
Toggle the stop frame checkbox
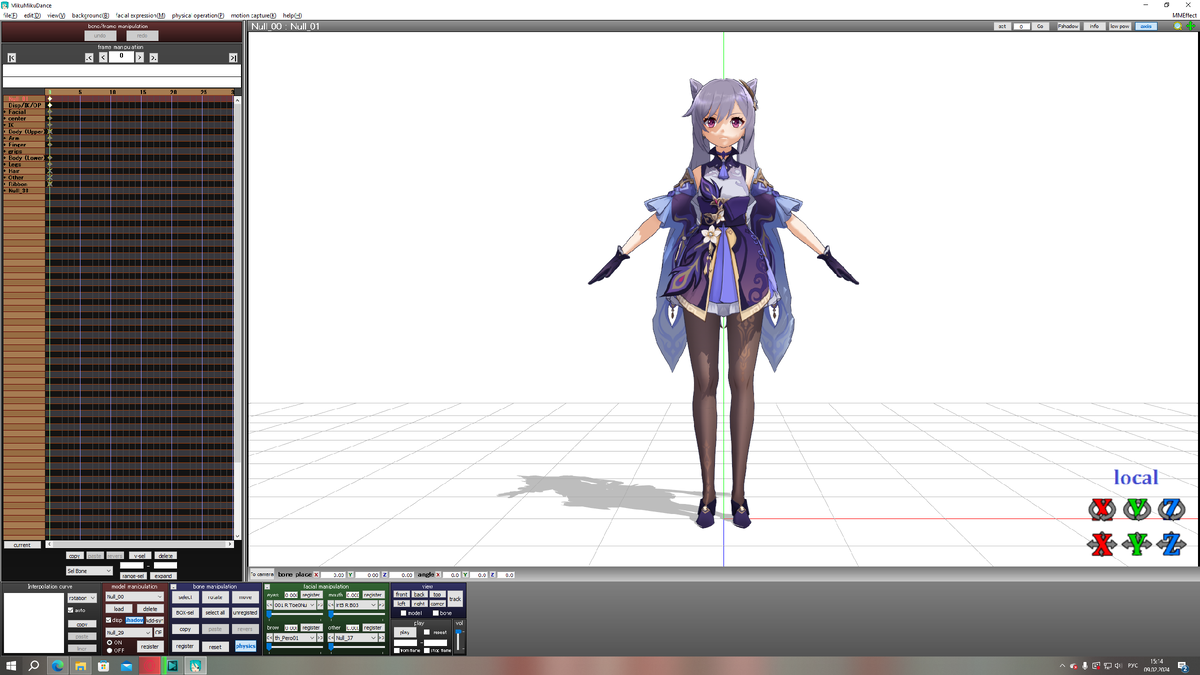pyautogui.click(x=427, y=650)
